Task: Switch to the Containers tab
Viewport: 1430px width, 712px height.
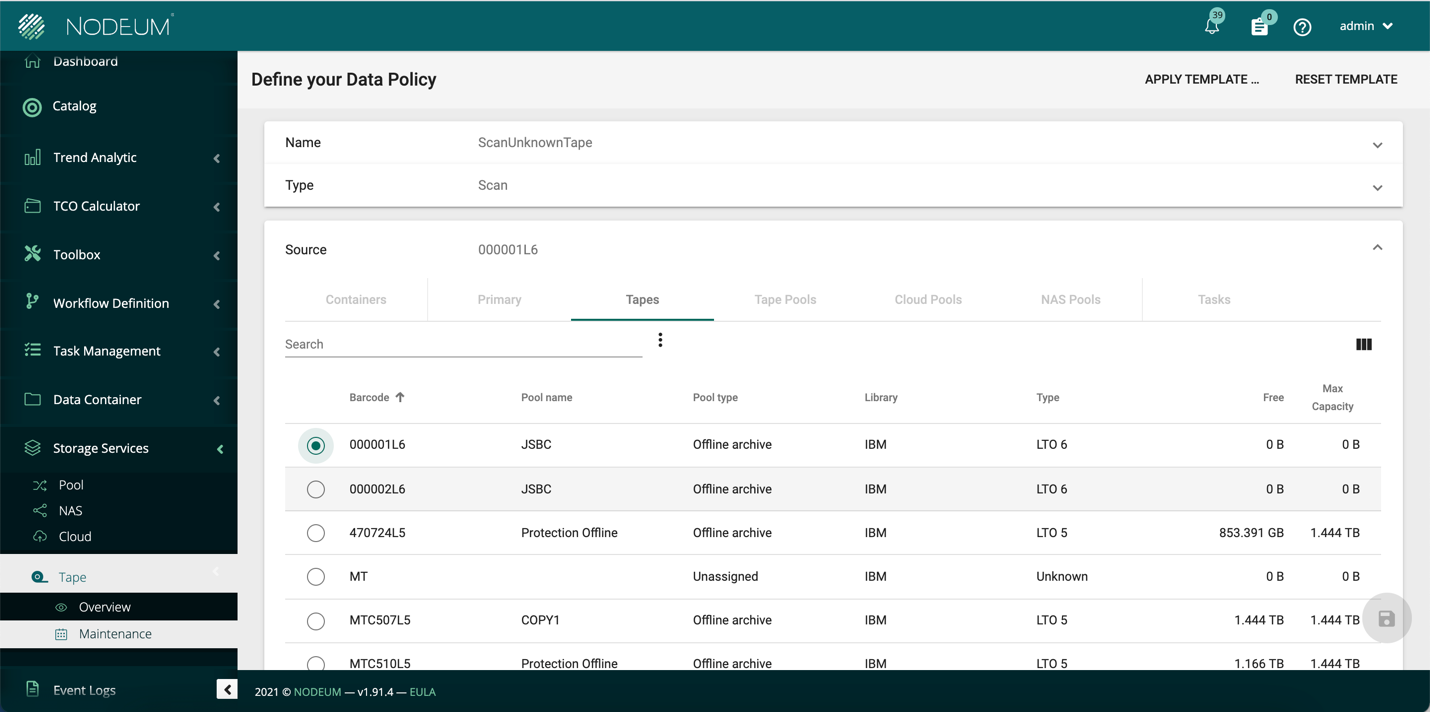Action: tap(356, 300)
